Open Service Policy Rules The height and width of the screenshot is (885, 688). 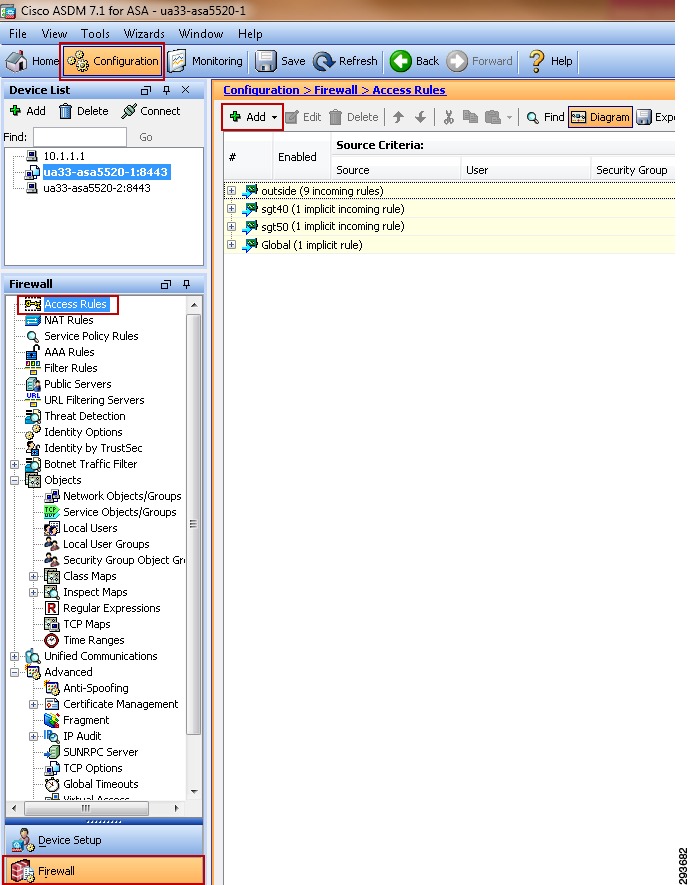pyautogui.click(x=91, y=336)
